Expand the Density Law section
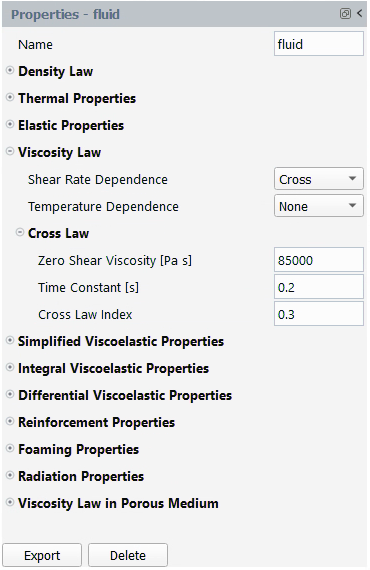Image resolution: width=370 pixels, height=570 pixels. coord(10,71)
